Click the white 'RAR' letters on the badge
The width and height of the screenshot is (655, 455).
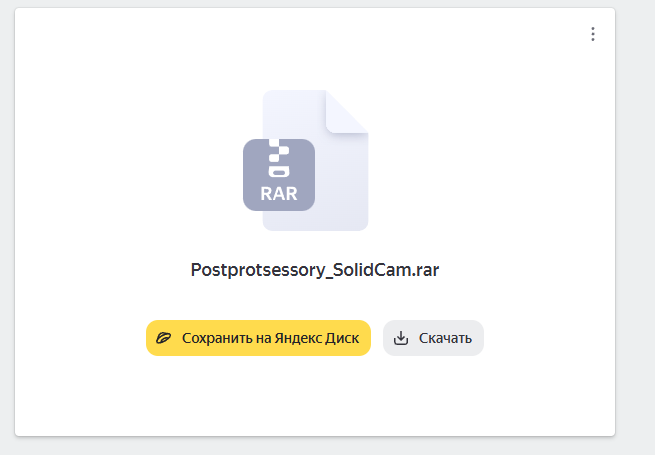point(279,194)
